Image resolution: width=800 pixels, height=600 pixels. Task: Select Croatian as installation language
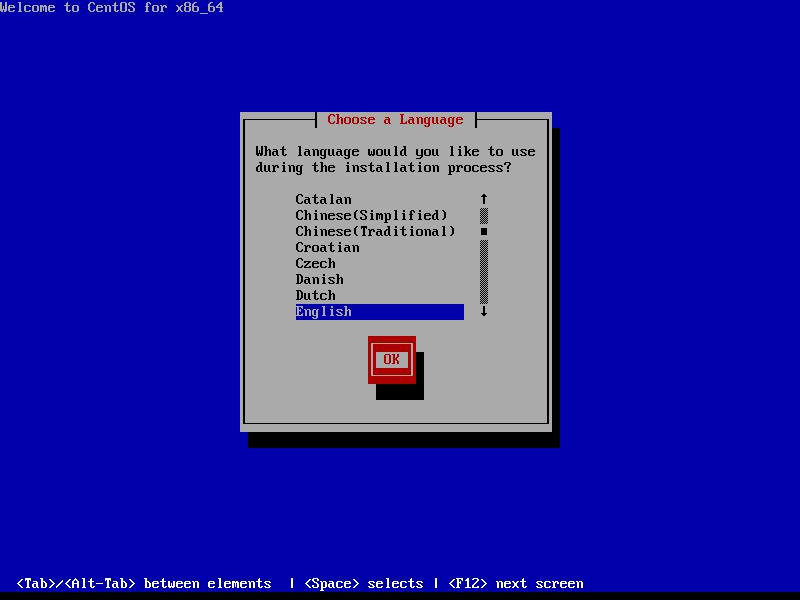pos(380,247)
